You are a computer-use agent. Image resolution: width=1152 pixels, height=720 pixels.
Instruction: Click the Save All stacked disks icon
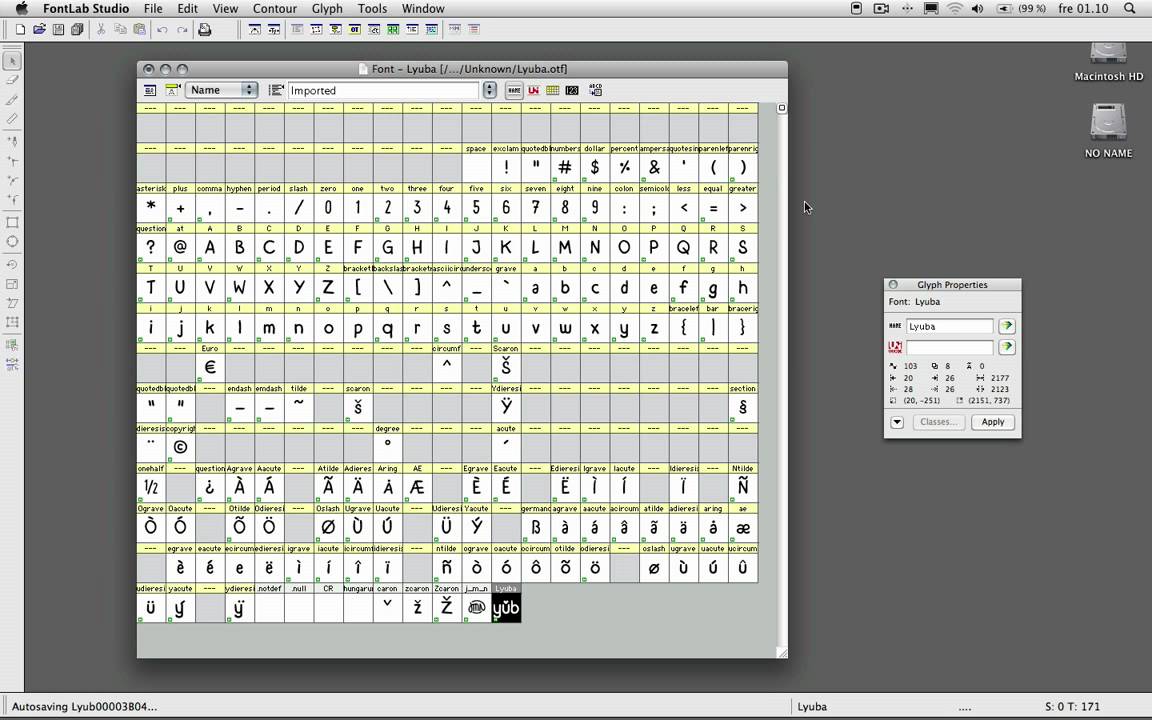pos(76,29)
